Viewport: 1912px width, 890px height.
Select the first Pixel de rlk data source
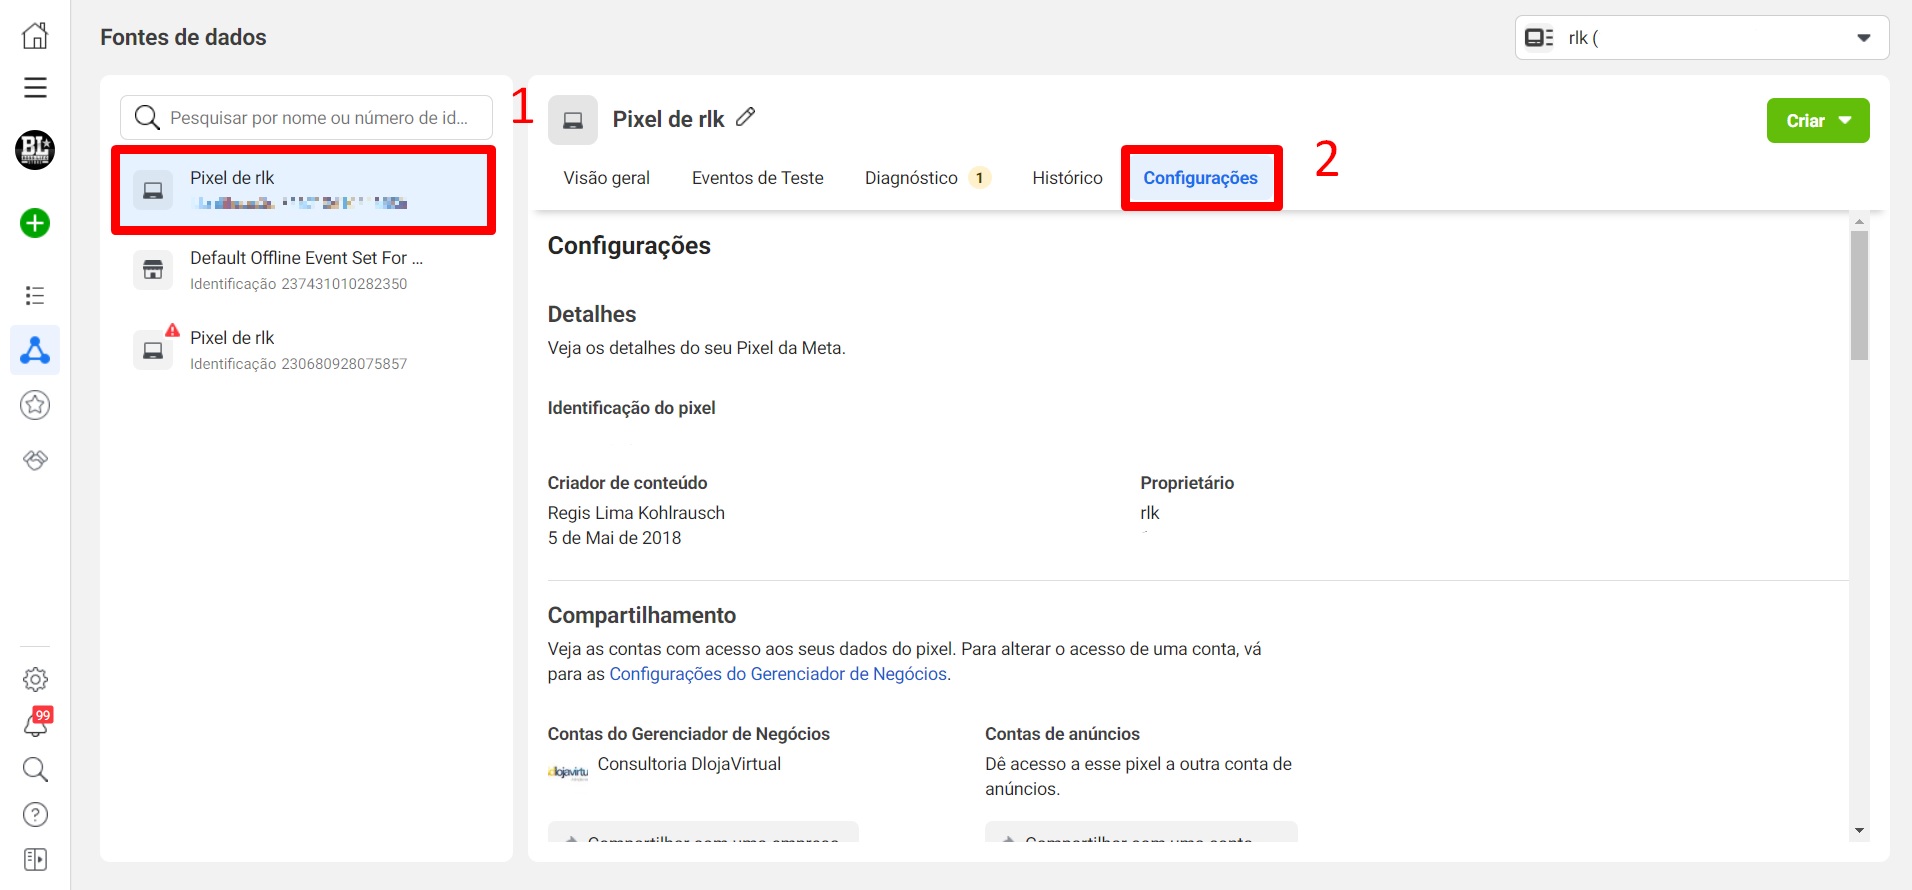pos(304,190)
